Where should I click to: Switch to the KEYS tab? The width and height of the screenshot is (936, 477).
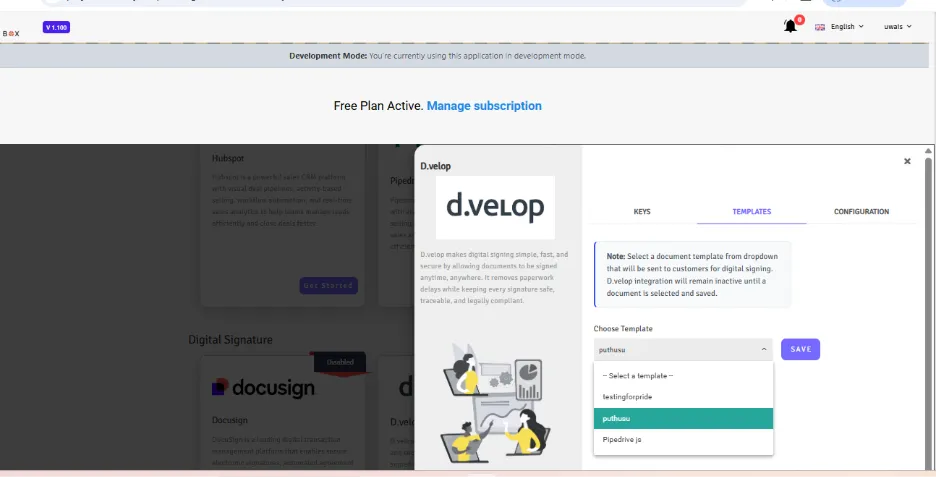[x=642, y=211]
